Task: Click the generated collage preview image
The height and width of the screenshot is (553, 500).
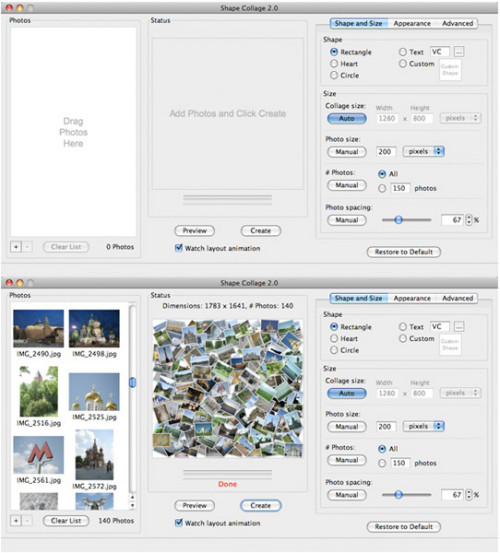Action: (227, 389)
